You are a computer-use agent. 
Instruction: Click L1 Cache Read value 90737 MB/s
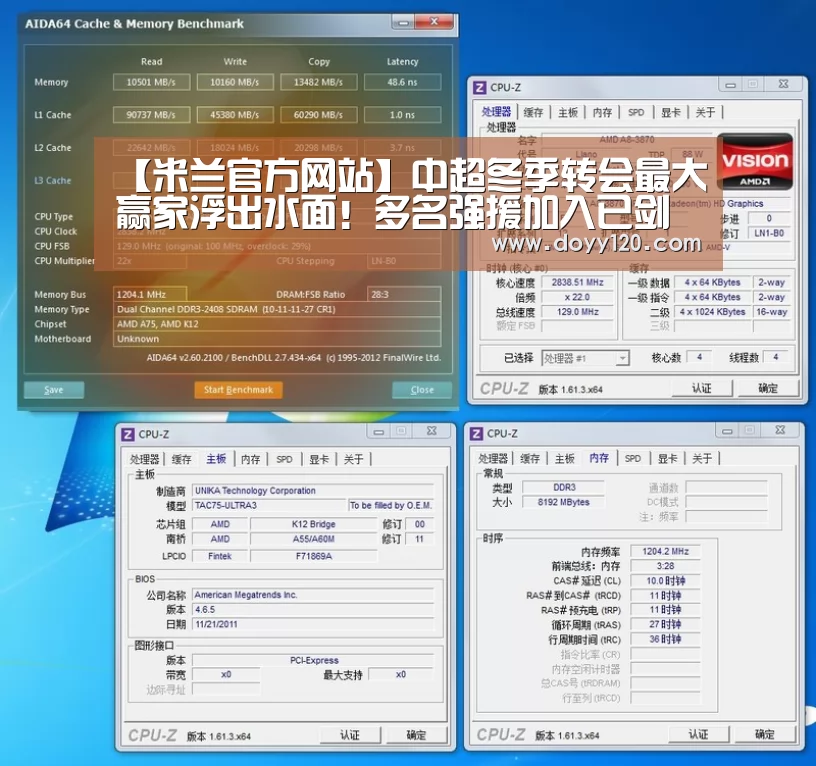pyautogui.click(x=151, y=115)
